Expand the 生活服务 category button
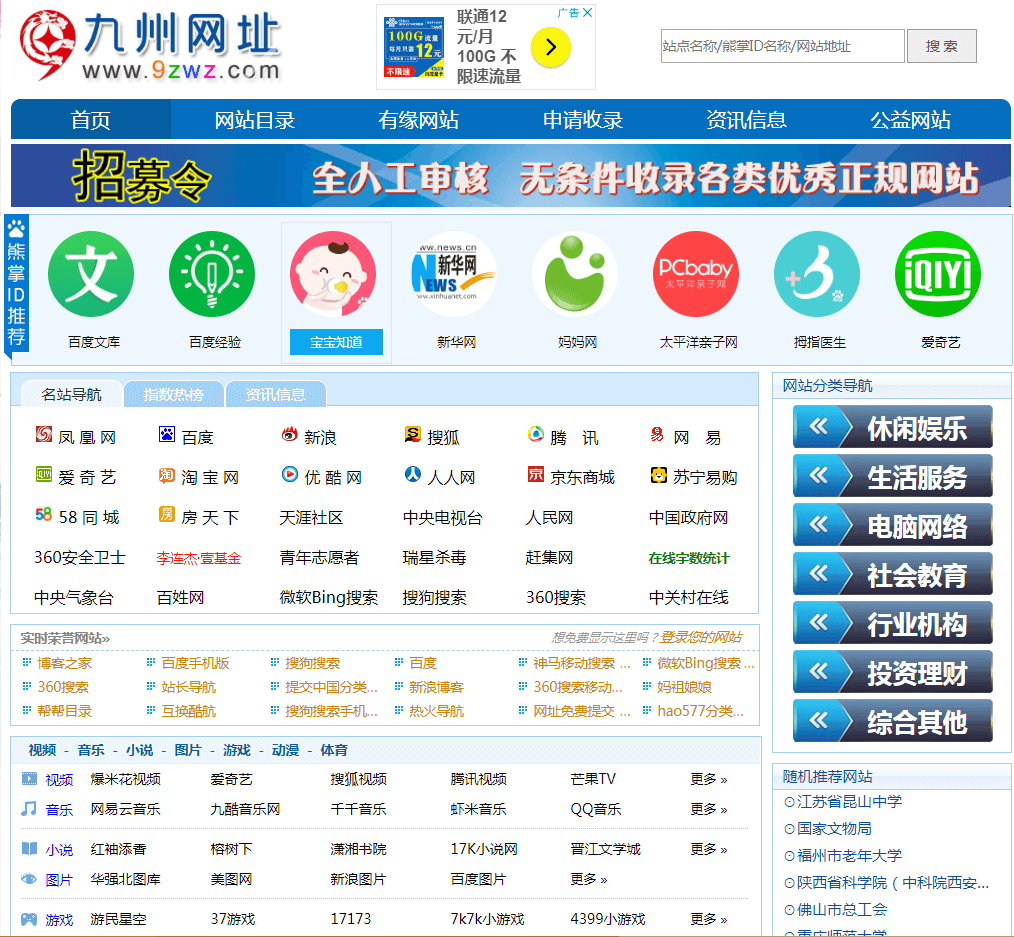Viewport: 1014px width, 937px height. (892, 476)
